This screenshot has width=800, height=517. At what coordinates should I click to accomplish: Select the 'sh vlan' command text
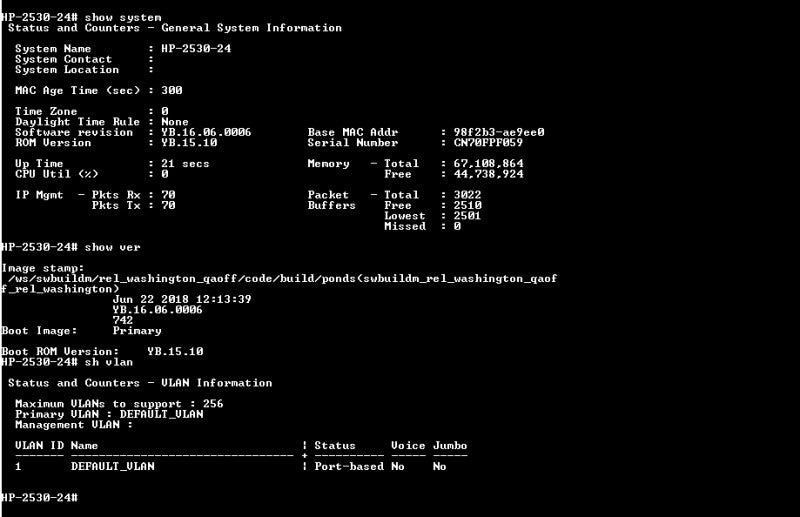tap(109, 362)
